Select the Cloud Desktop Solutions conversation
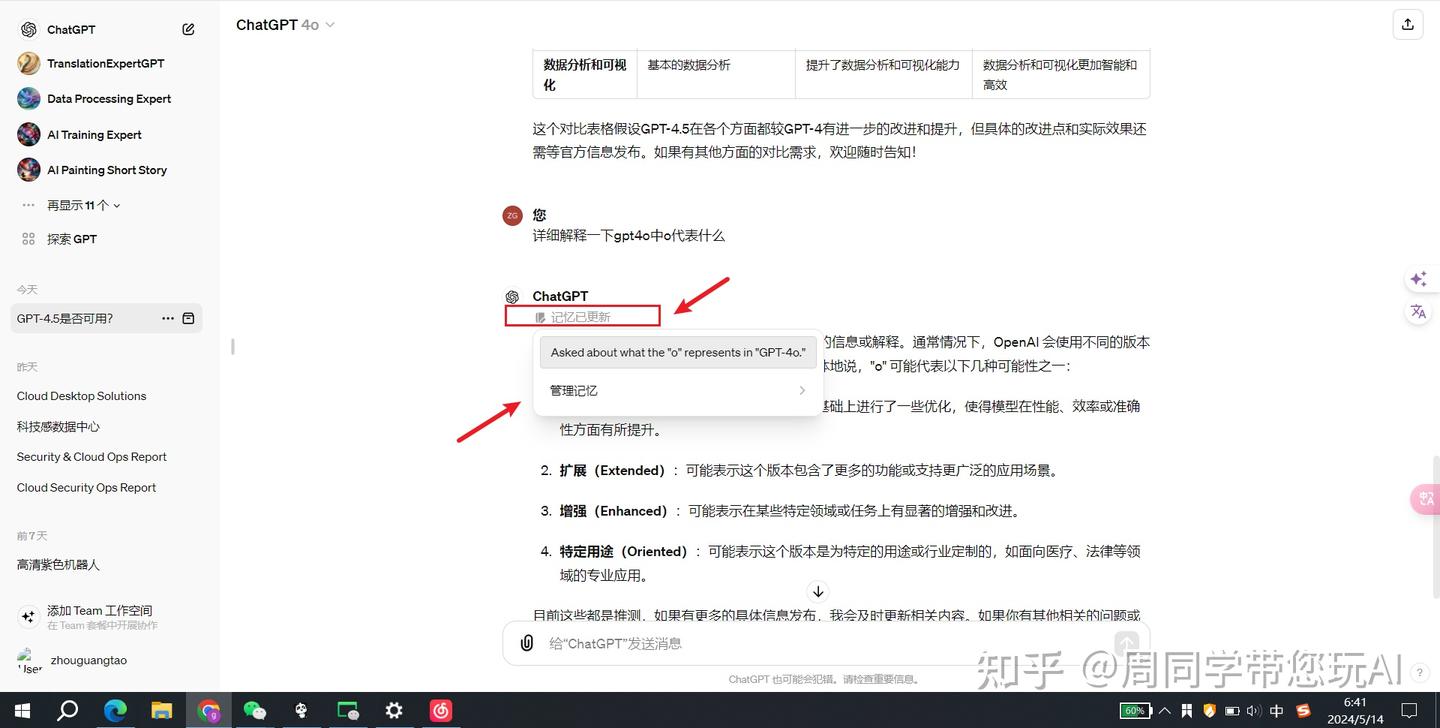1440x728 pixels. (x=81, y=396)
